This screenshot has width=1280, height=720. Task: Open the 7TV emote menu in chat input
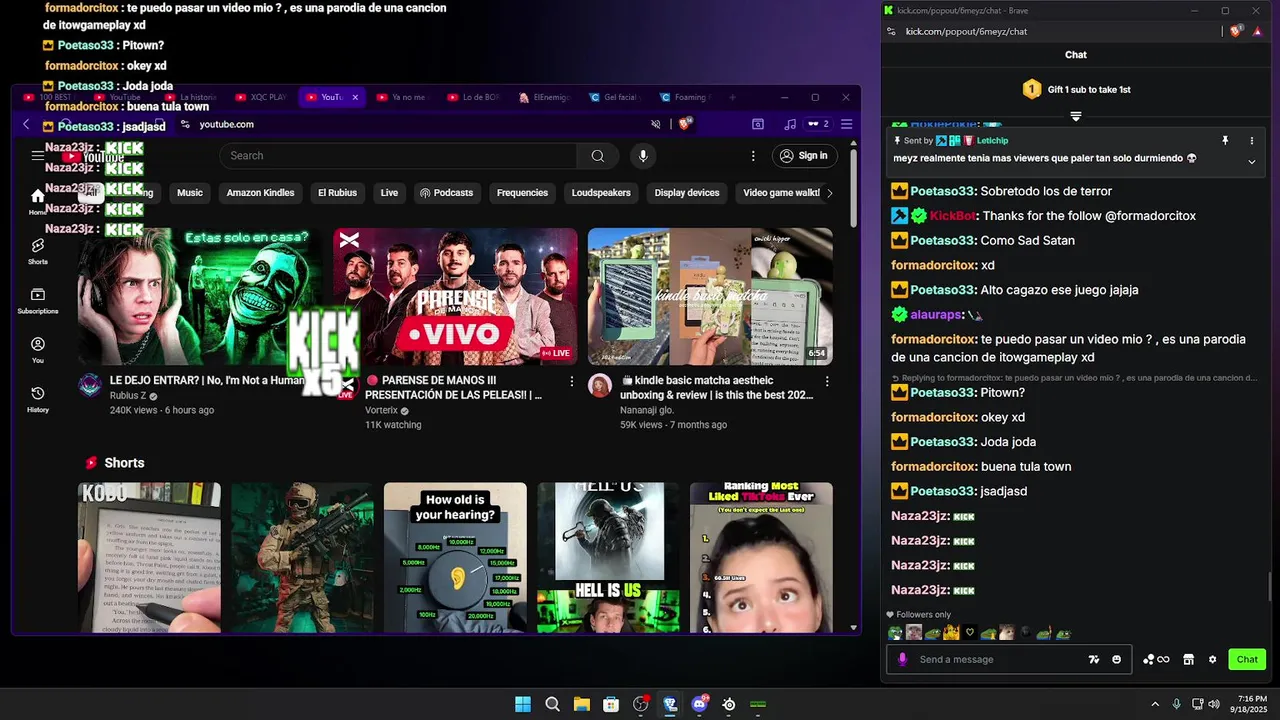click(1094, 659)
